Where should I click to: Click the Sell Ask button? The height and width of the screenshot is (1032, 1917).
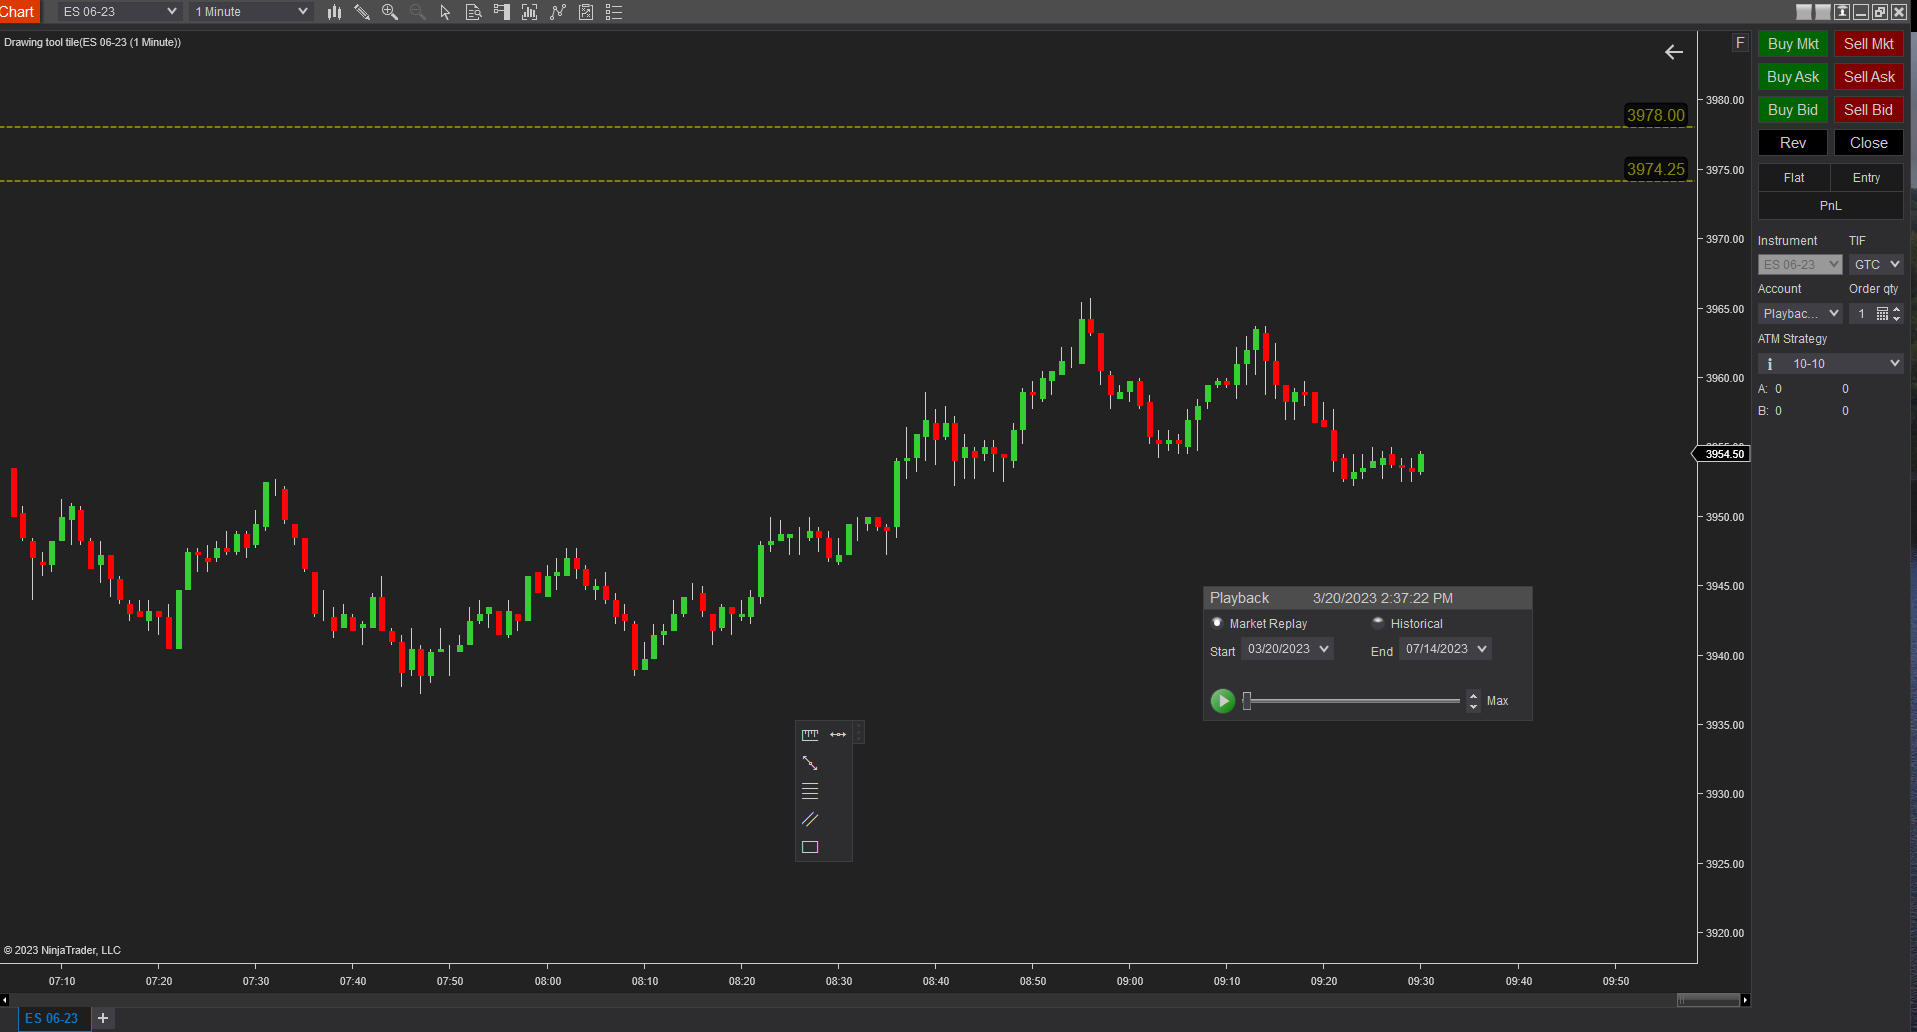[1869, 77]
